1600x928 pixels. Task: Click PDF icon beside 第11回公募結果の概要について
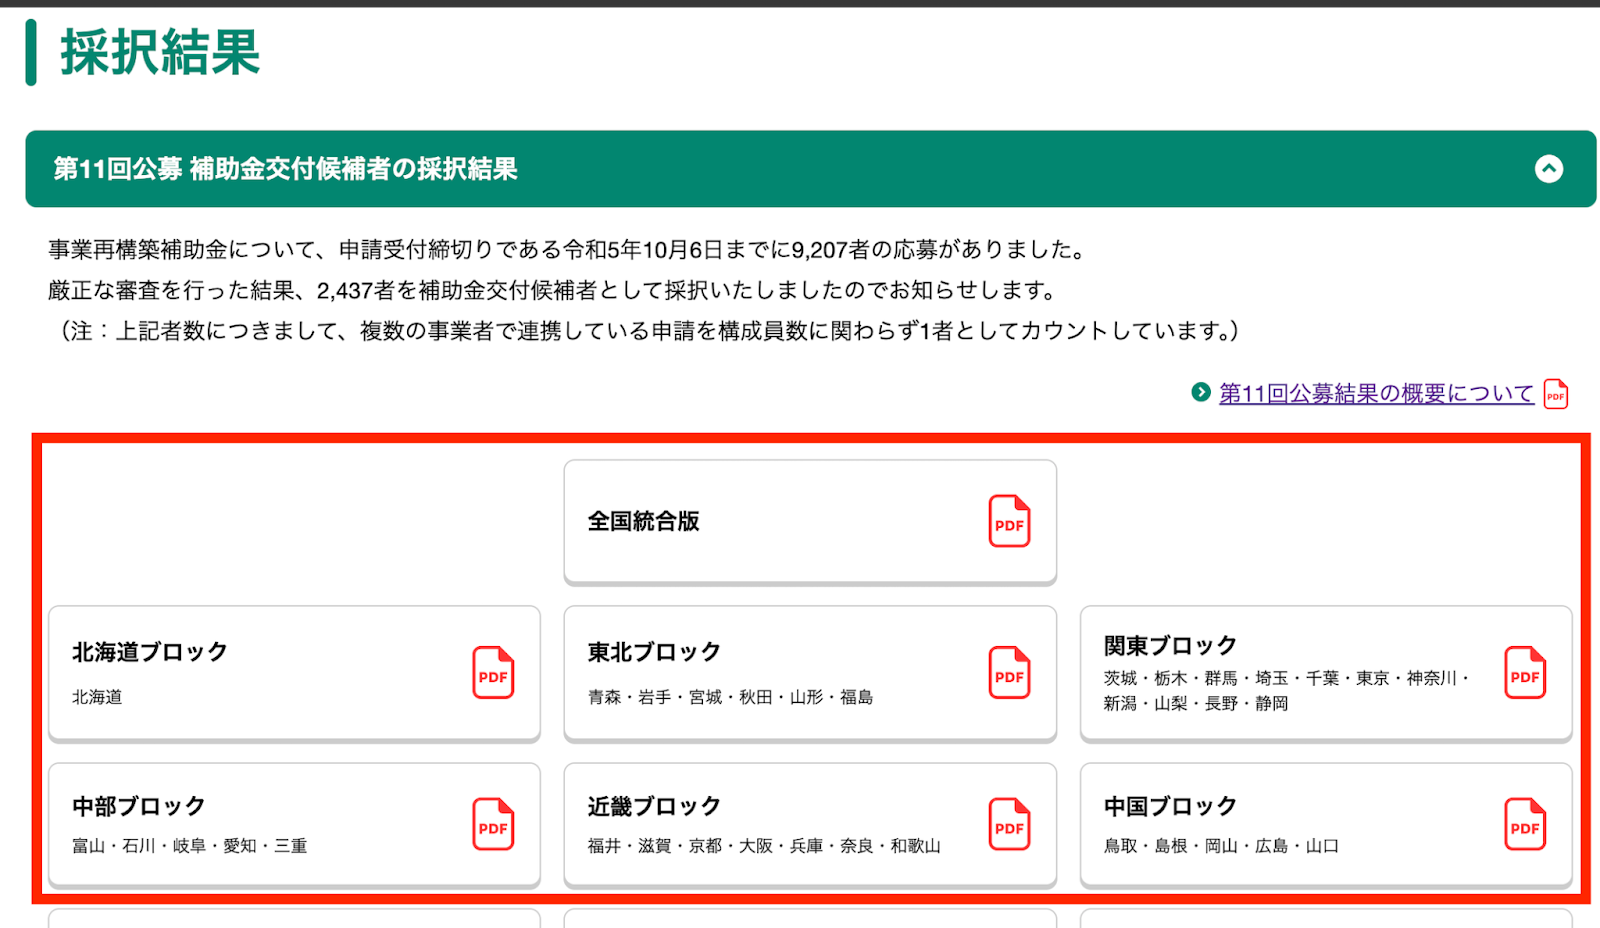pyautogui.click(x=1556, y=394)
